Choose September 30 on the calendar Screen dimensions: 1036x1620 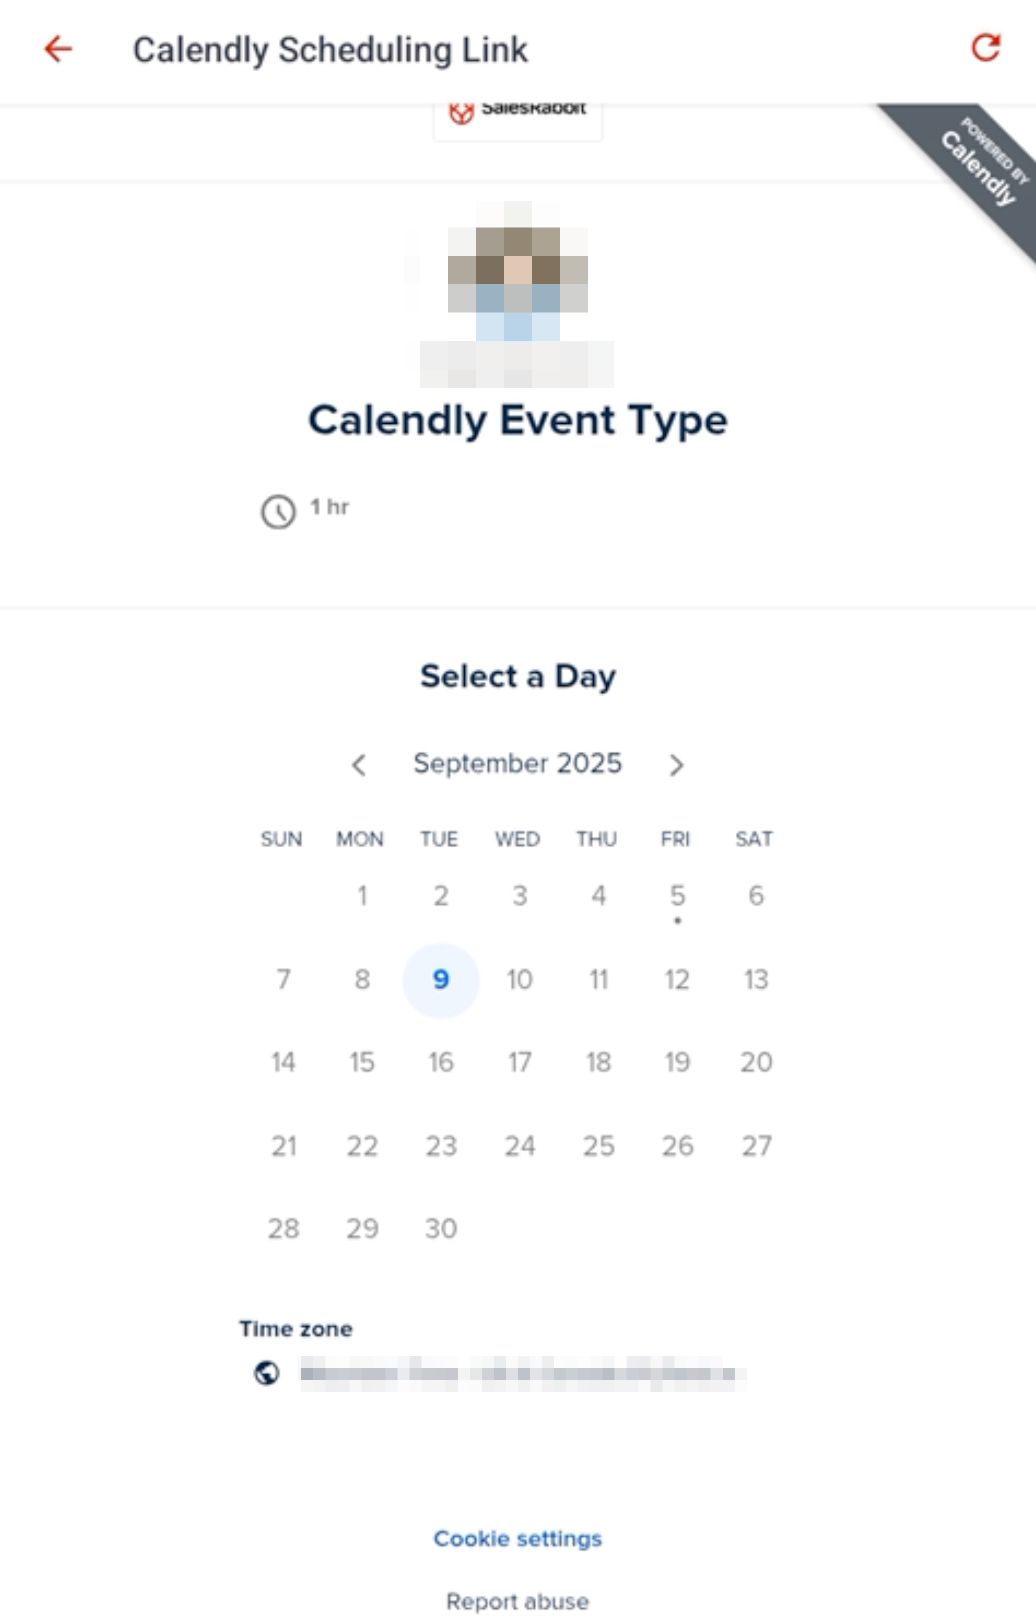point(441,1228)
